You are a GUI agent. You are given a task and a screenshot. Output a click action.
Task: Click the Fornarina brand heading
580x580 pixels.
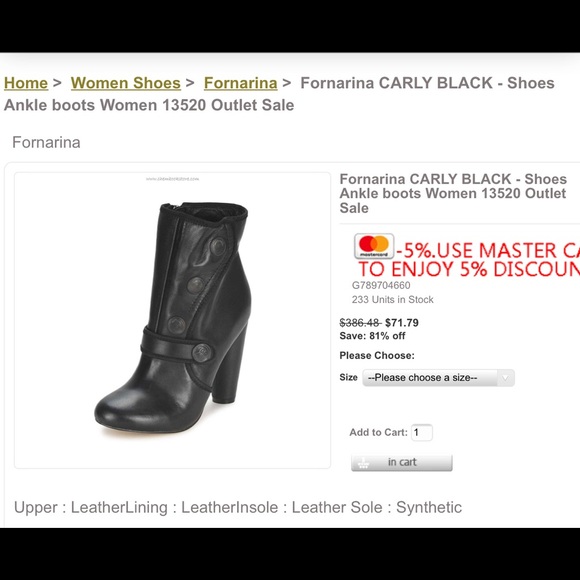point(46,142)
